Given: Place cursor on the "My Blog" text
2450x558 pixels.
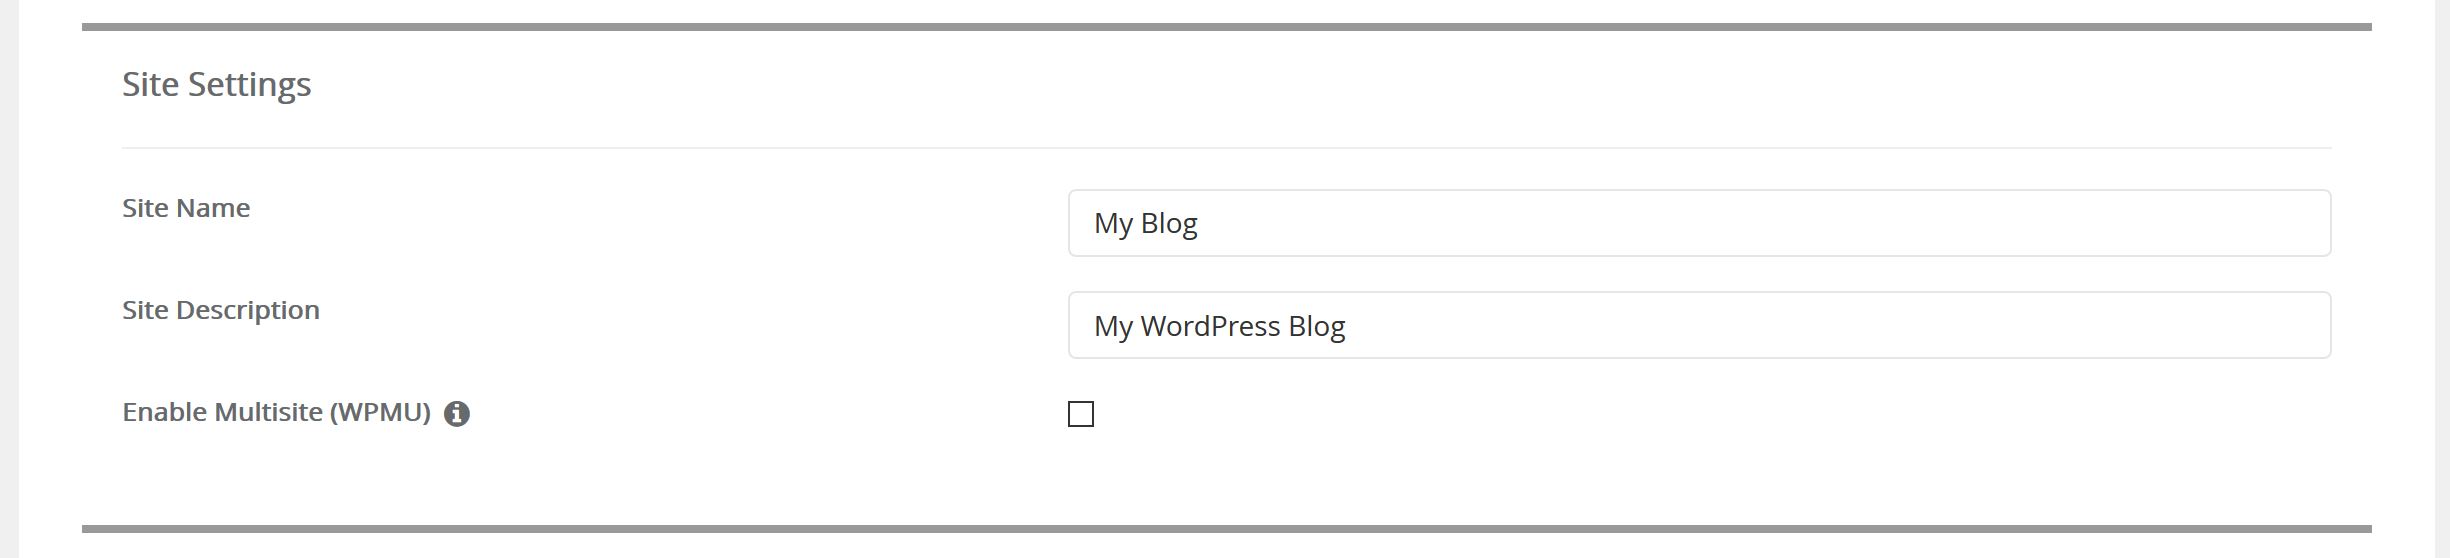Looking at the screenshot, I should click(1145, 223).
